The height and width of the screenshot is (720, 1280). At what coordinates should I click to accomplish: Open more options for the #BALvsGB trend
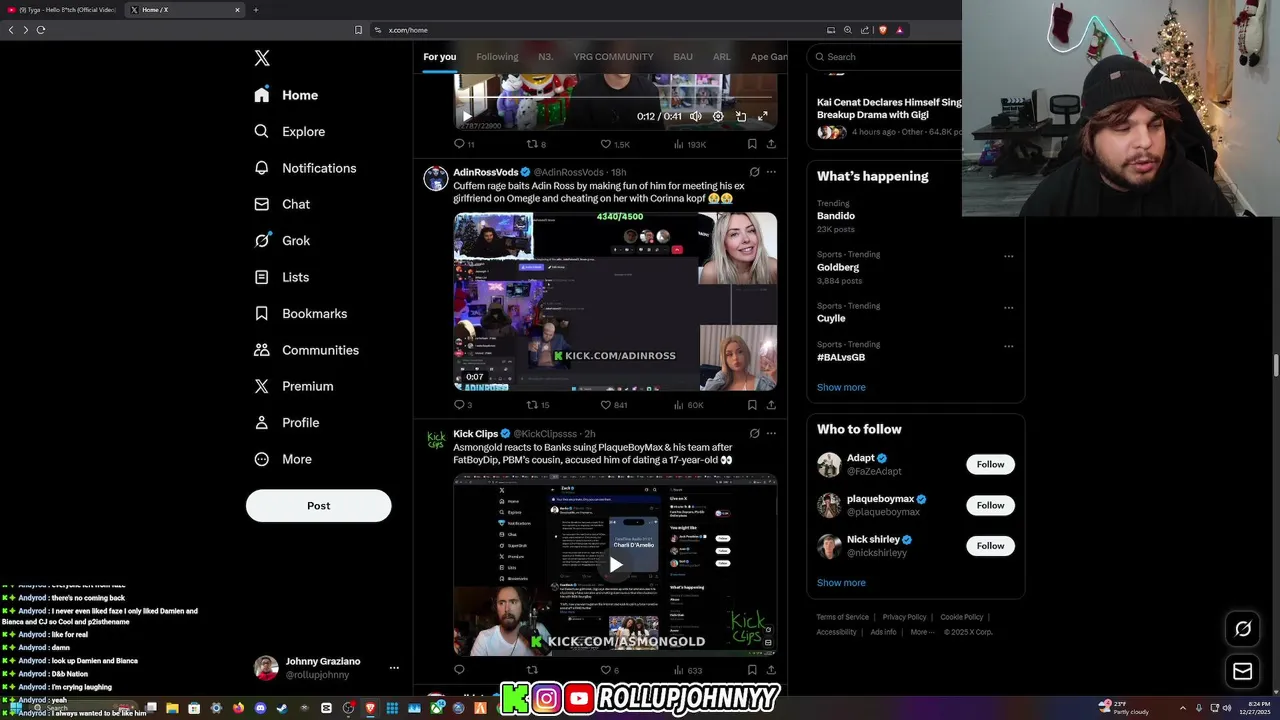pos(1008,346)
